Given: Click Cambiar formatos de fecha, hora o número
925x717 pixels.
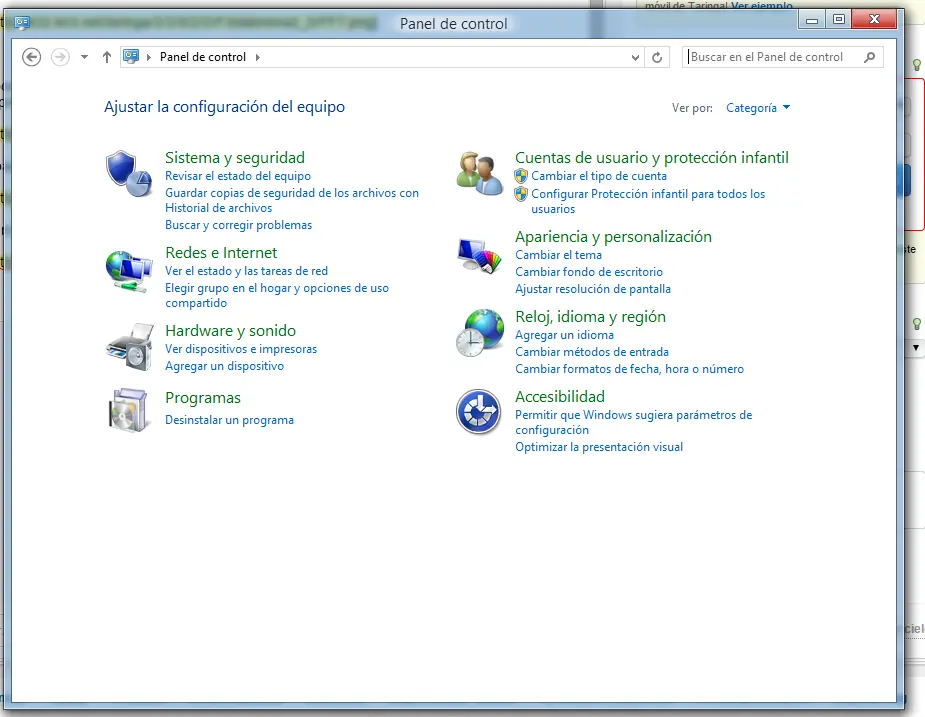Looking at the screenshot, I should tap(629, 369).
